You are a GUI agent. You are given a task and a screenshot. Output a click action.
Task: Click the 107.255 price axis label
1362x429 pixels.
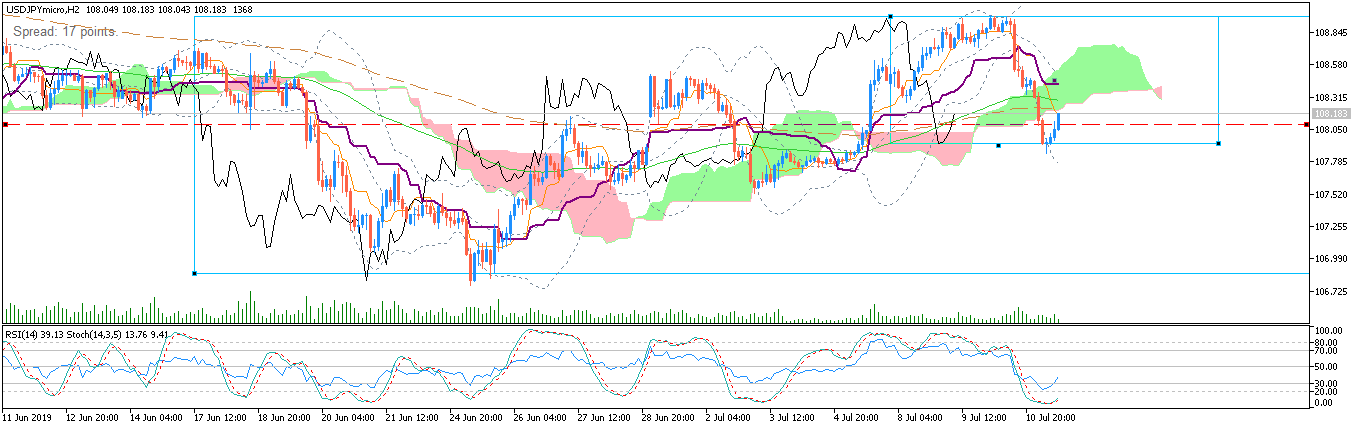tap(1331, 227)
